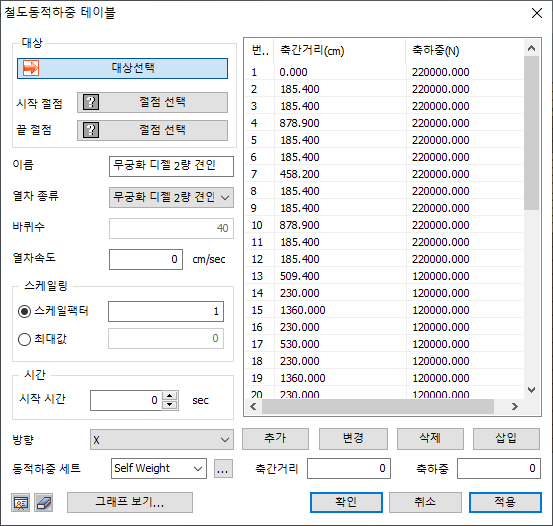Screen dimensions: 553x526
Task: Select row 17 with 530.000 spacing
Action: pyautogui.click(x=384, y=344)
